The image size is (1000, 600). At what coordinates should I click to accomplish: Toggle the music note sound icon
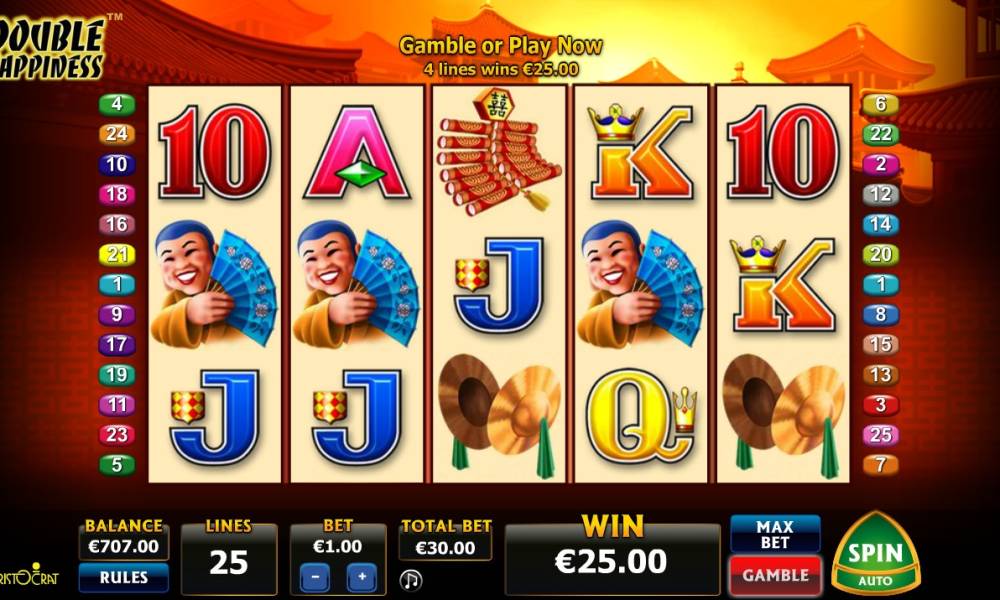coord(411,580)
